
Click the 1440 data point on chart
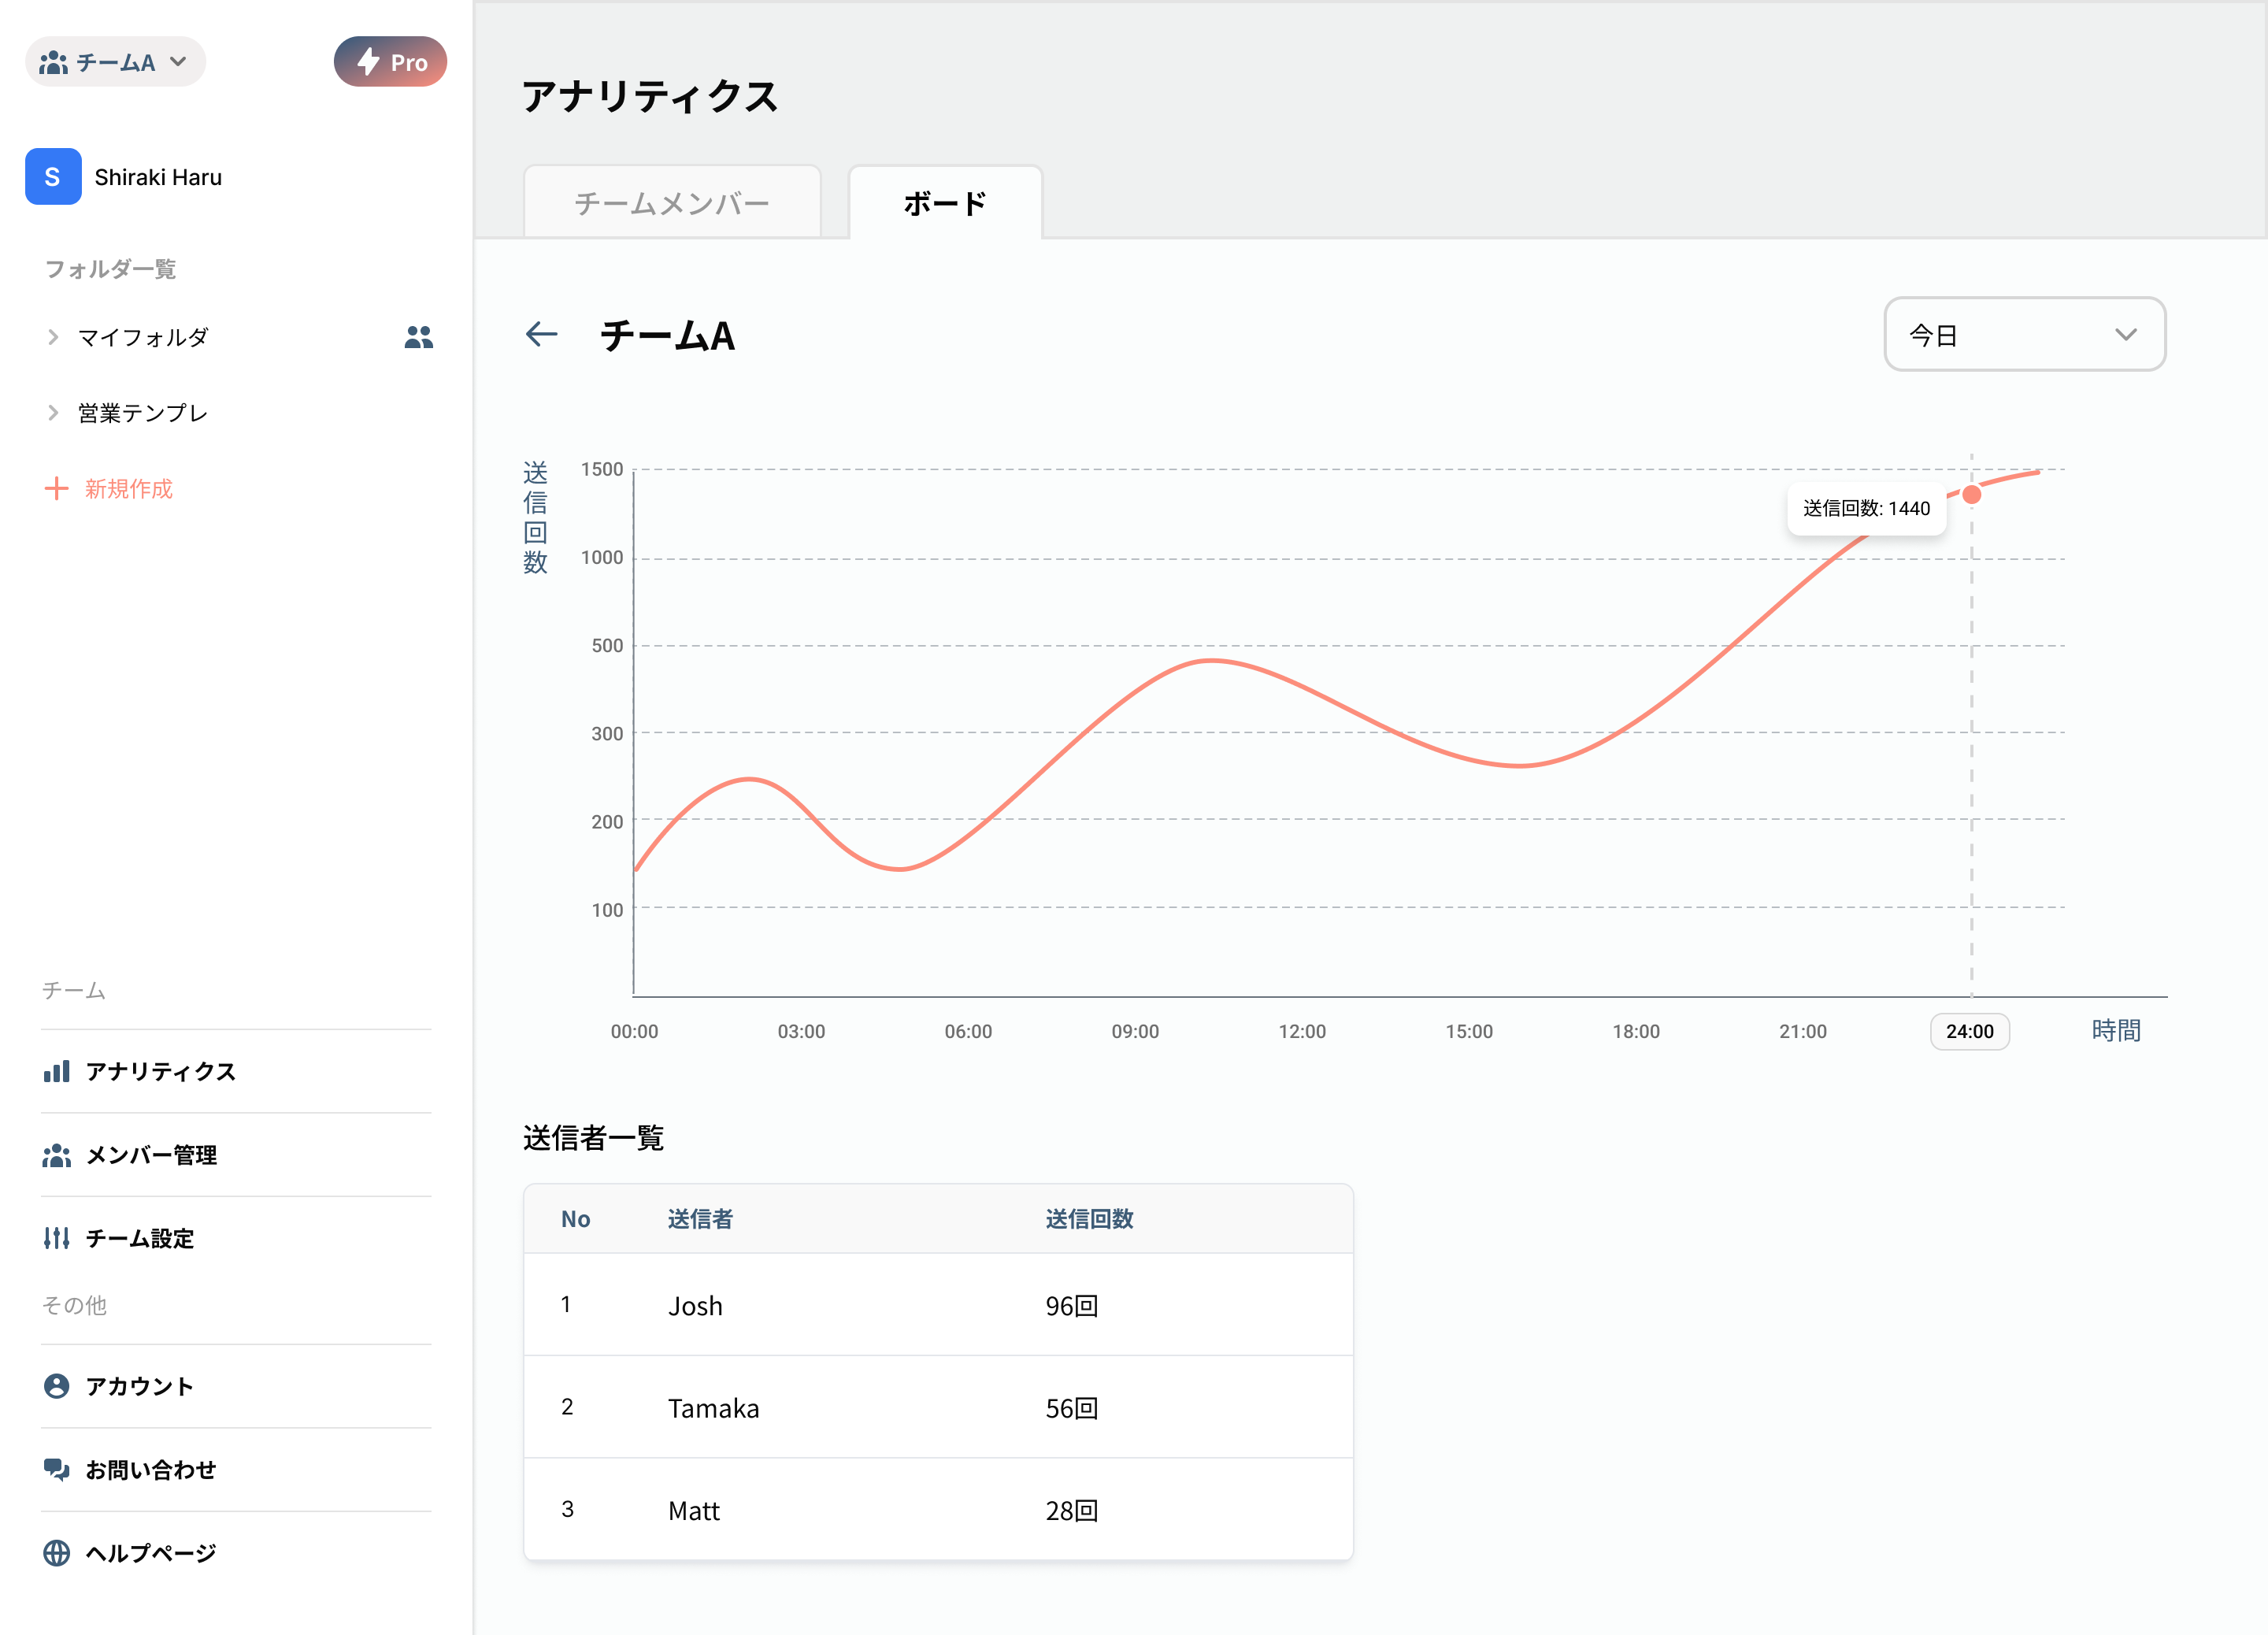pyautogui.click(x=1971, y=494)
